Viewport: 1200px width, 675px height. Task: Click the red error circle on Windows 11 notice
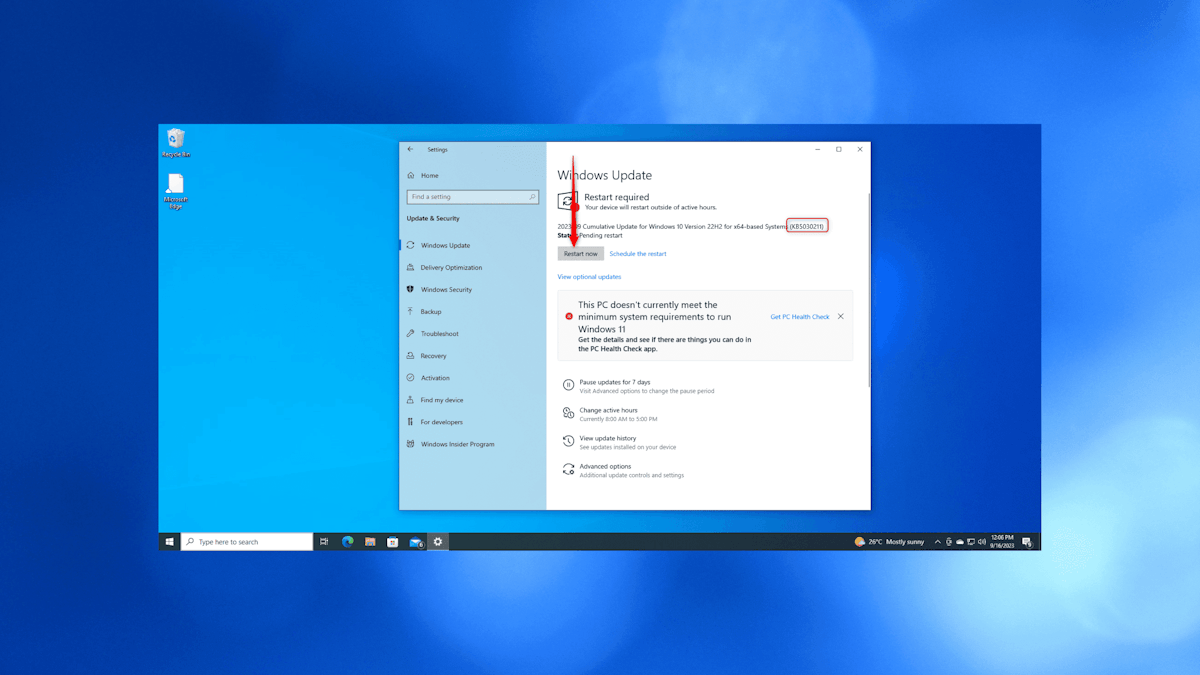click(569, 316)
